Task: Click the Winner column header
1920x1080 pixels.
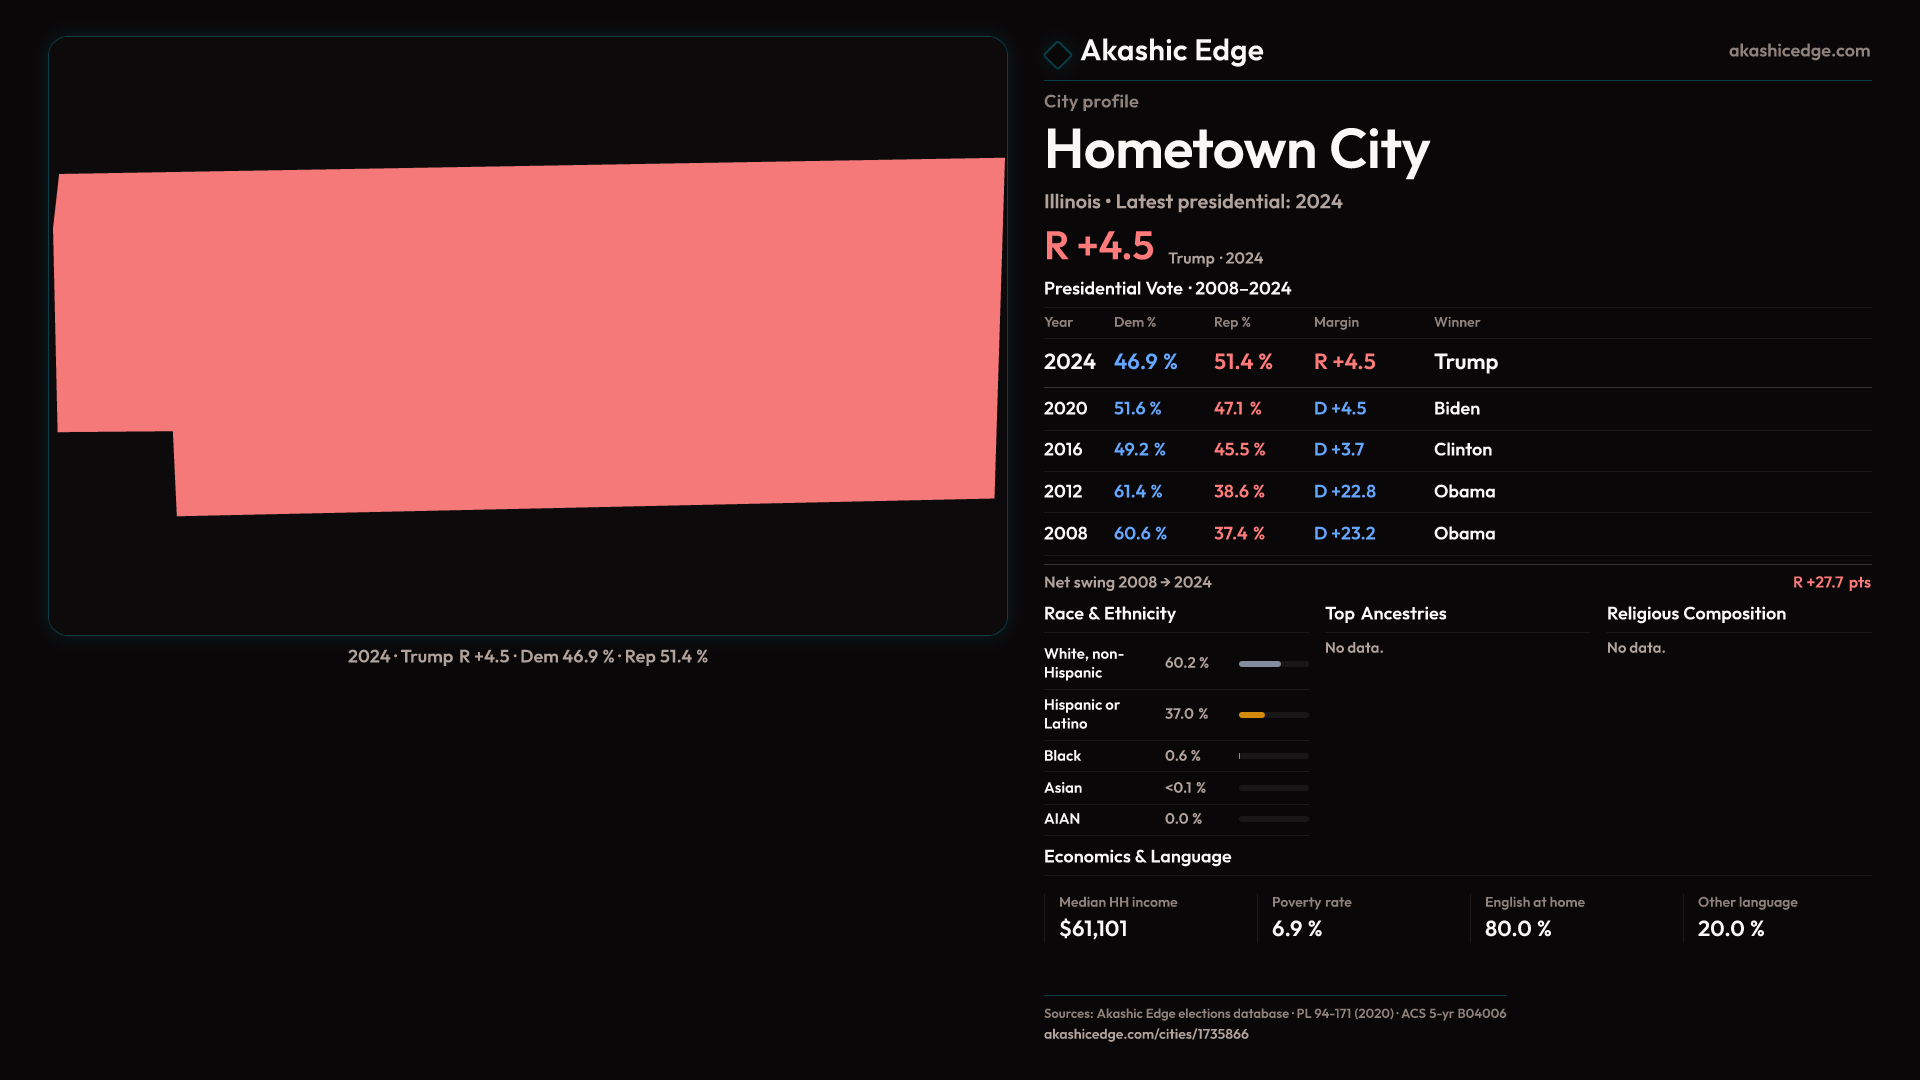Action: pyautogui.click(x=1456, y=322)
